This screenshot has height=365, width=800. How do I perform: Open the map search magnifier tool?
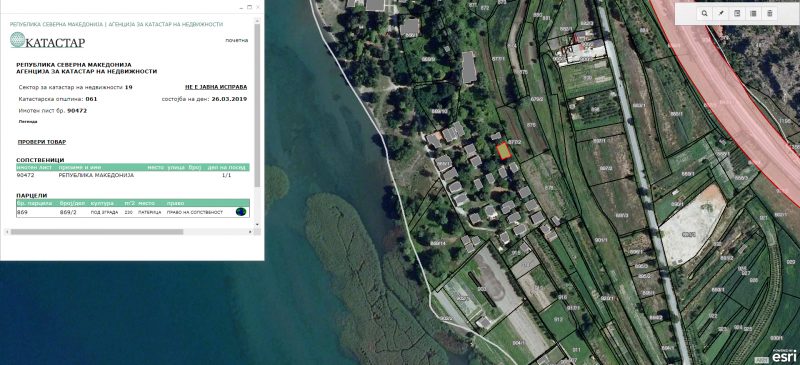point(704,14)
